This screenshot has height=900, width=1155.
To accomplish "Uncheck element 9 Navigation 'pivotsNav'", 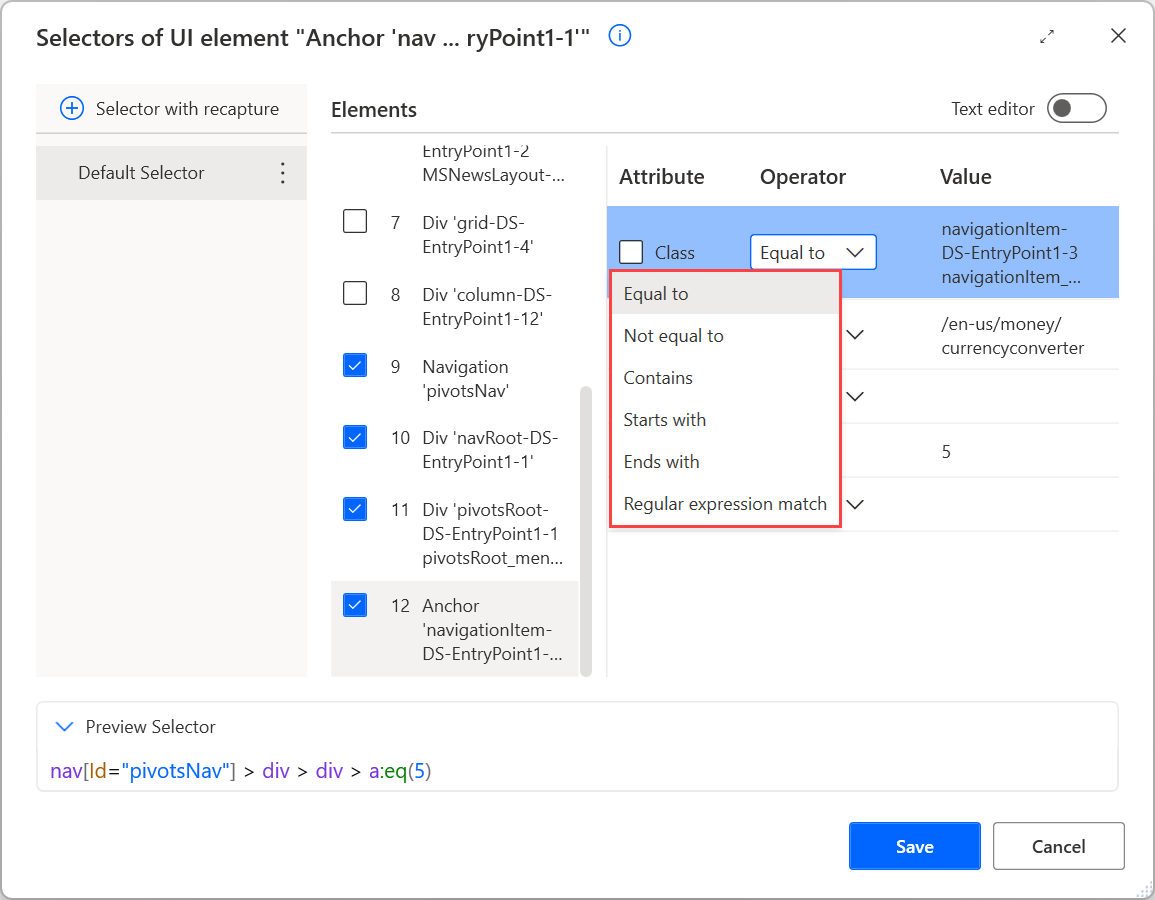I will point(355,365).
